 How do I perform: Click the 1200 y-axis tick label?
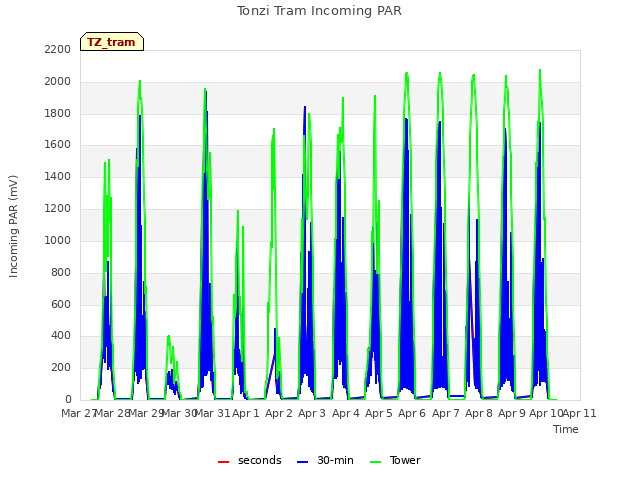(x=58, y=209)
